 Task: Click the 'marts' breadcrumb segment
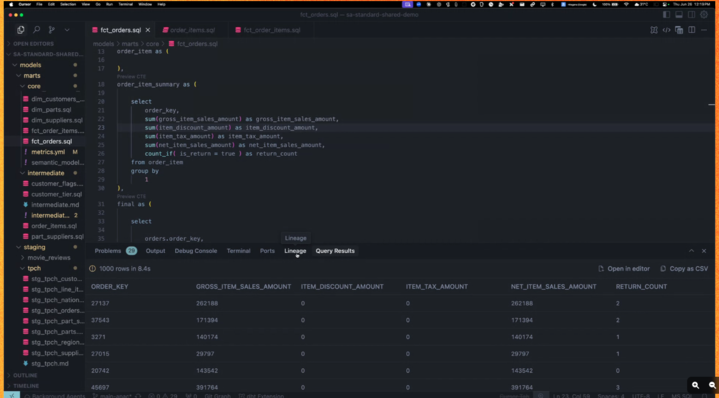point(130,44)
